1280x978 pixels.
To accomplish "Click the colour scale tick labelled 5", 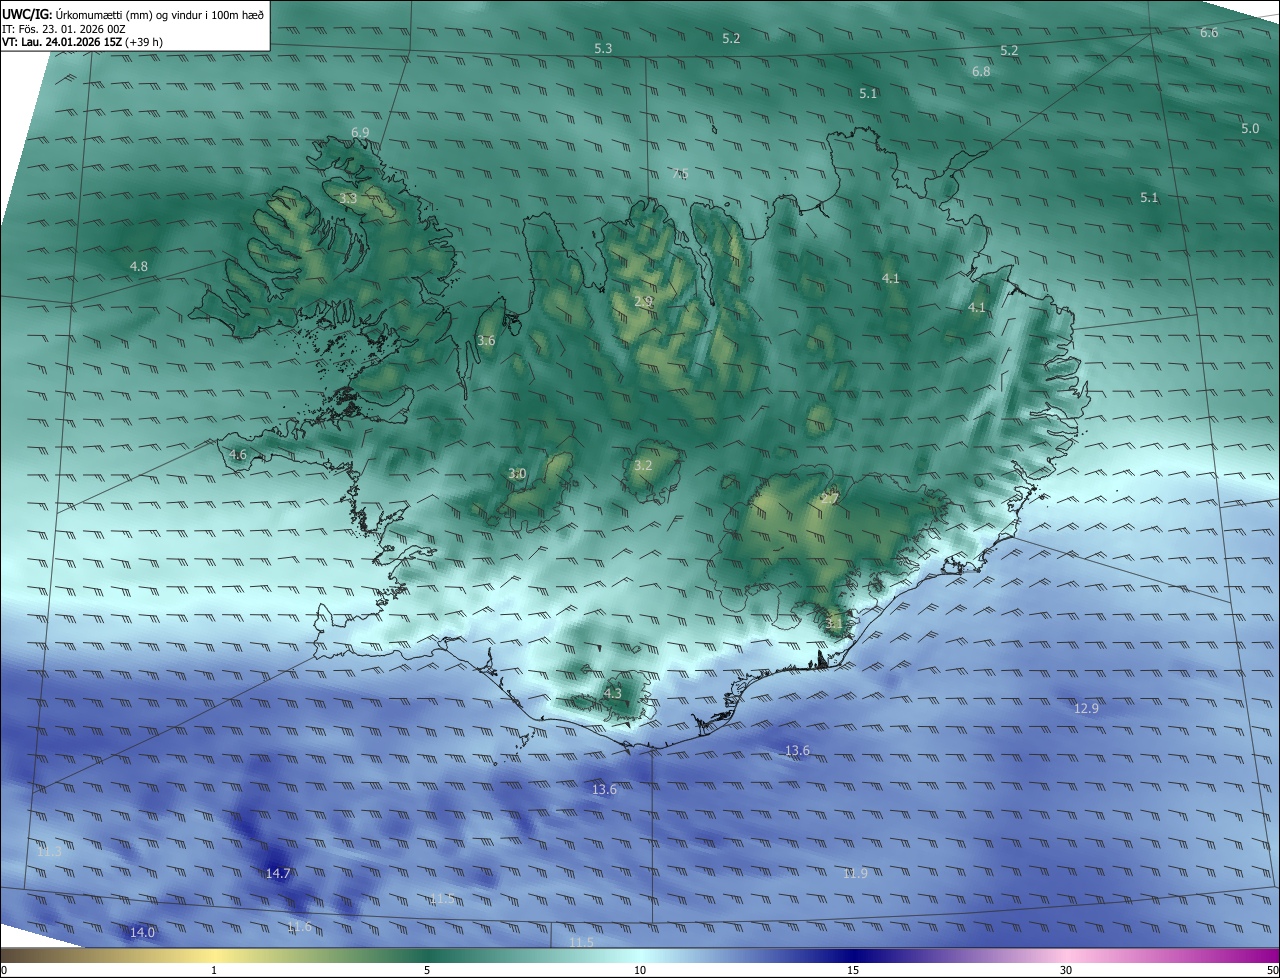I will coord(427,970).
